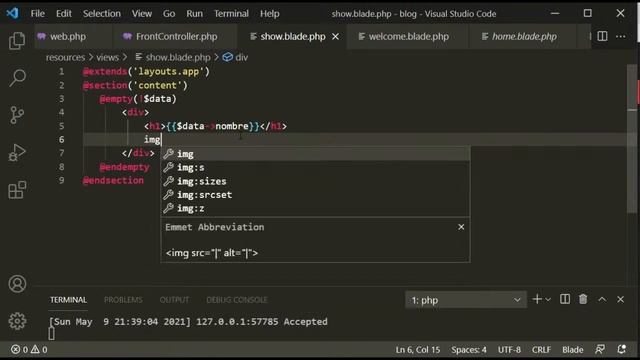Click 'UTF-8' encoding in status bar
Image resolution: width=640 pixels, height=360 pixels.
point(509,350)
